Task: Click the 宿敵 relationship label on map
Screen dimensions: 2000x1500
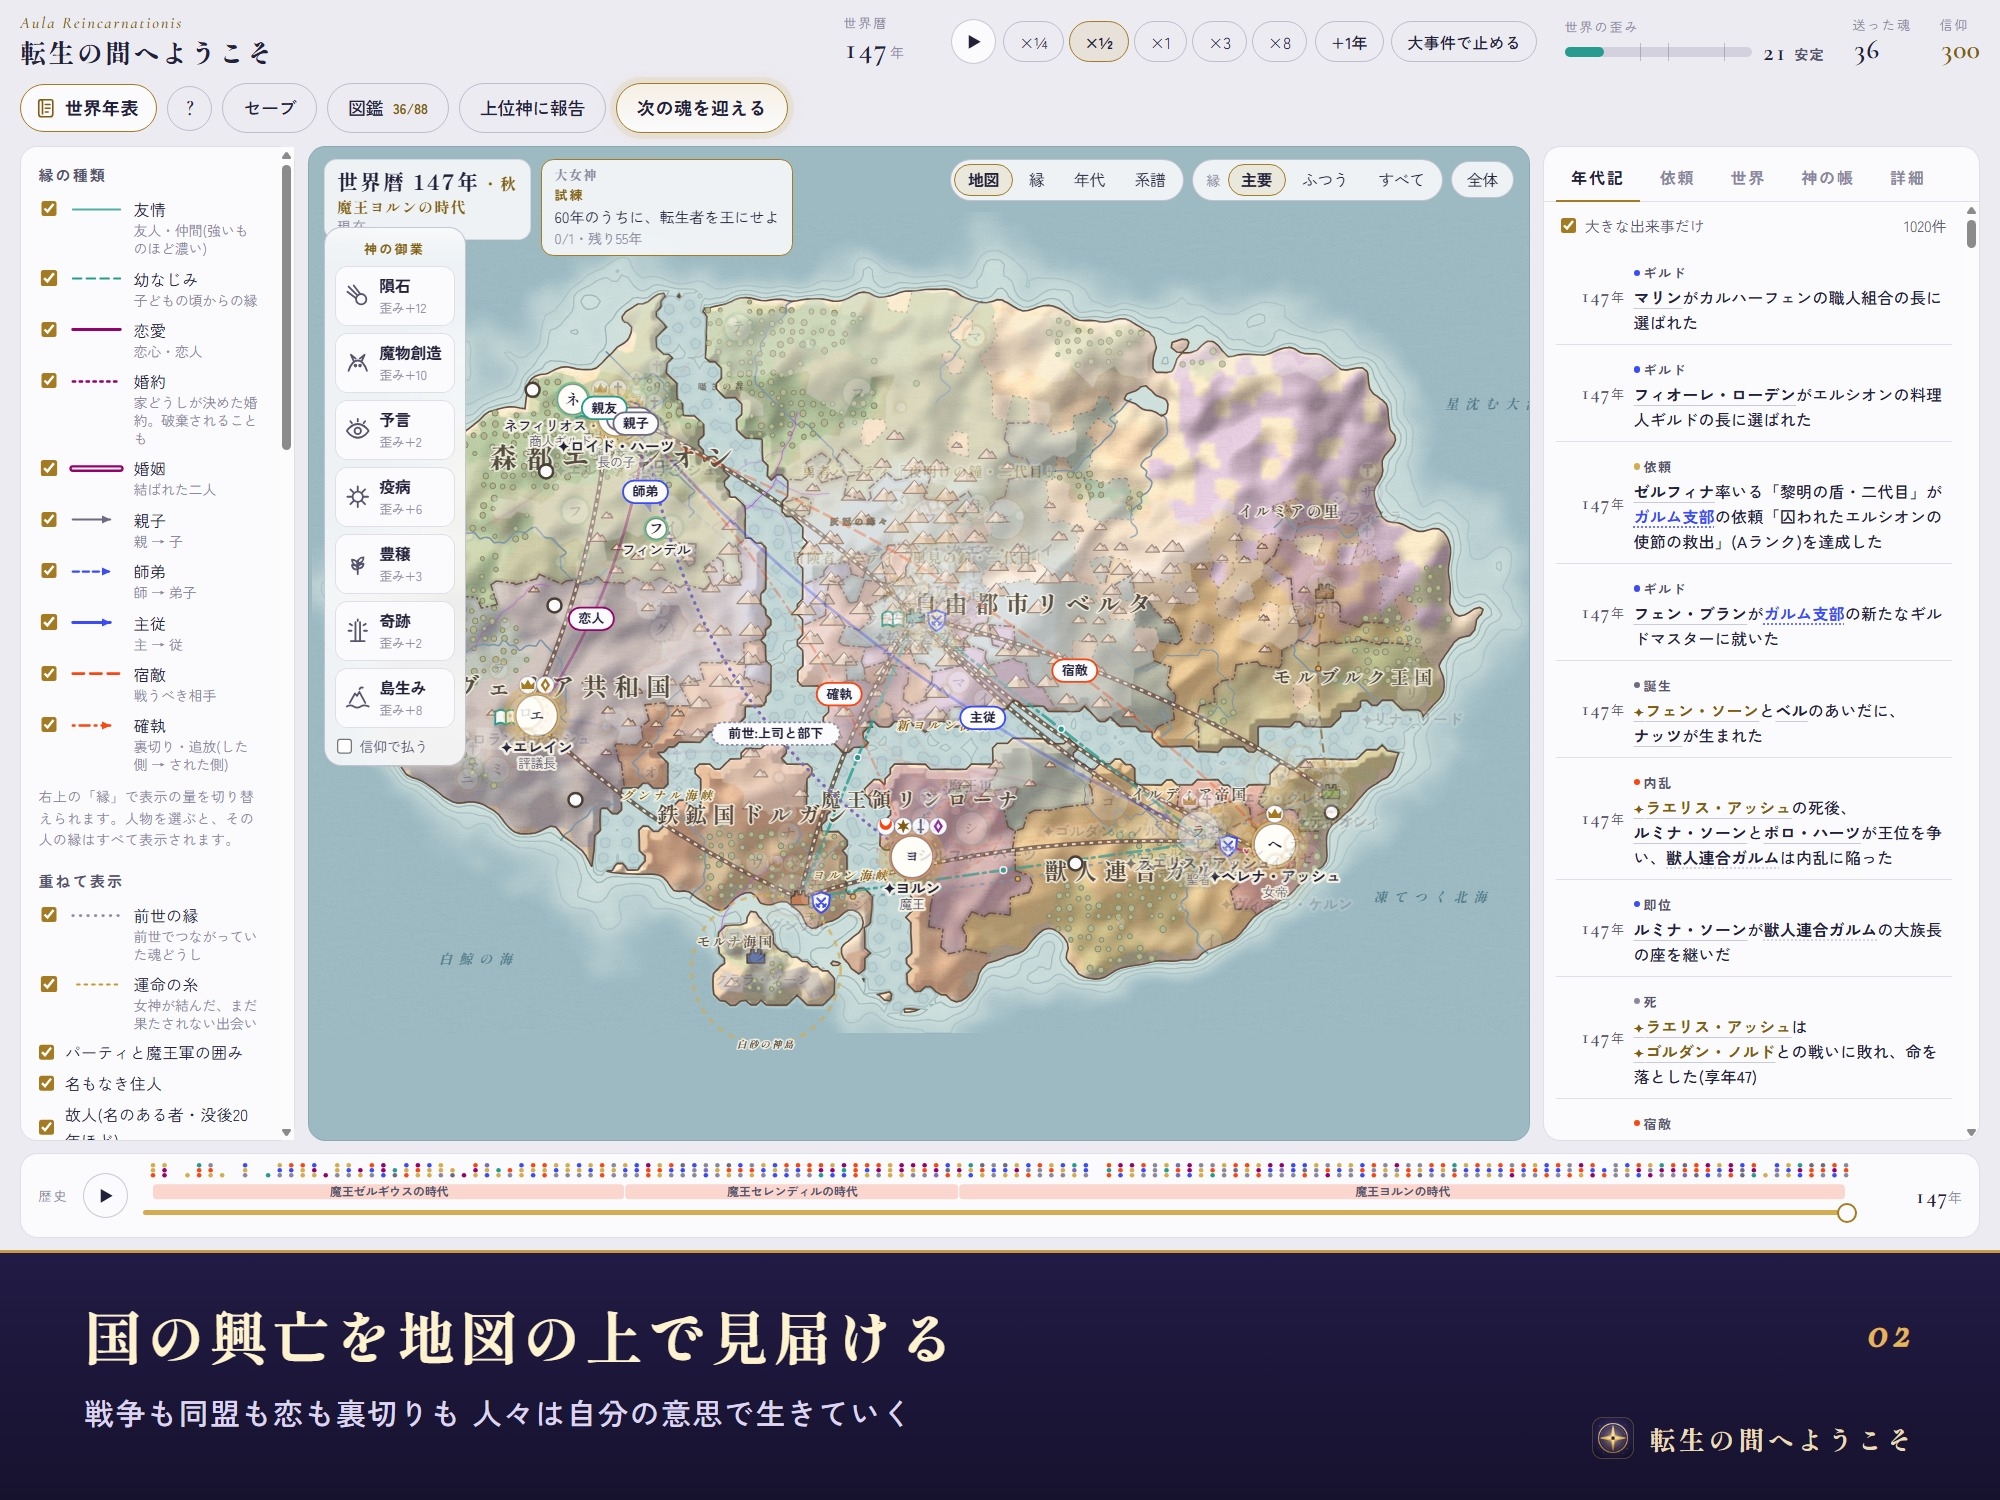Action: point(1074,670)
